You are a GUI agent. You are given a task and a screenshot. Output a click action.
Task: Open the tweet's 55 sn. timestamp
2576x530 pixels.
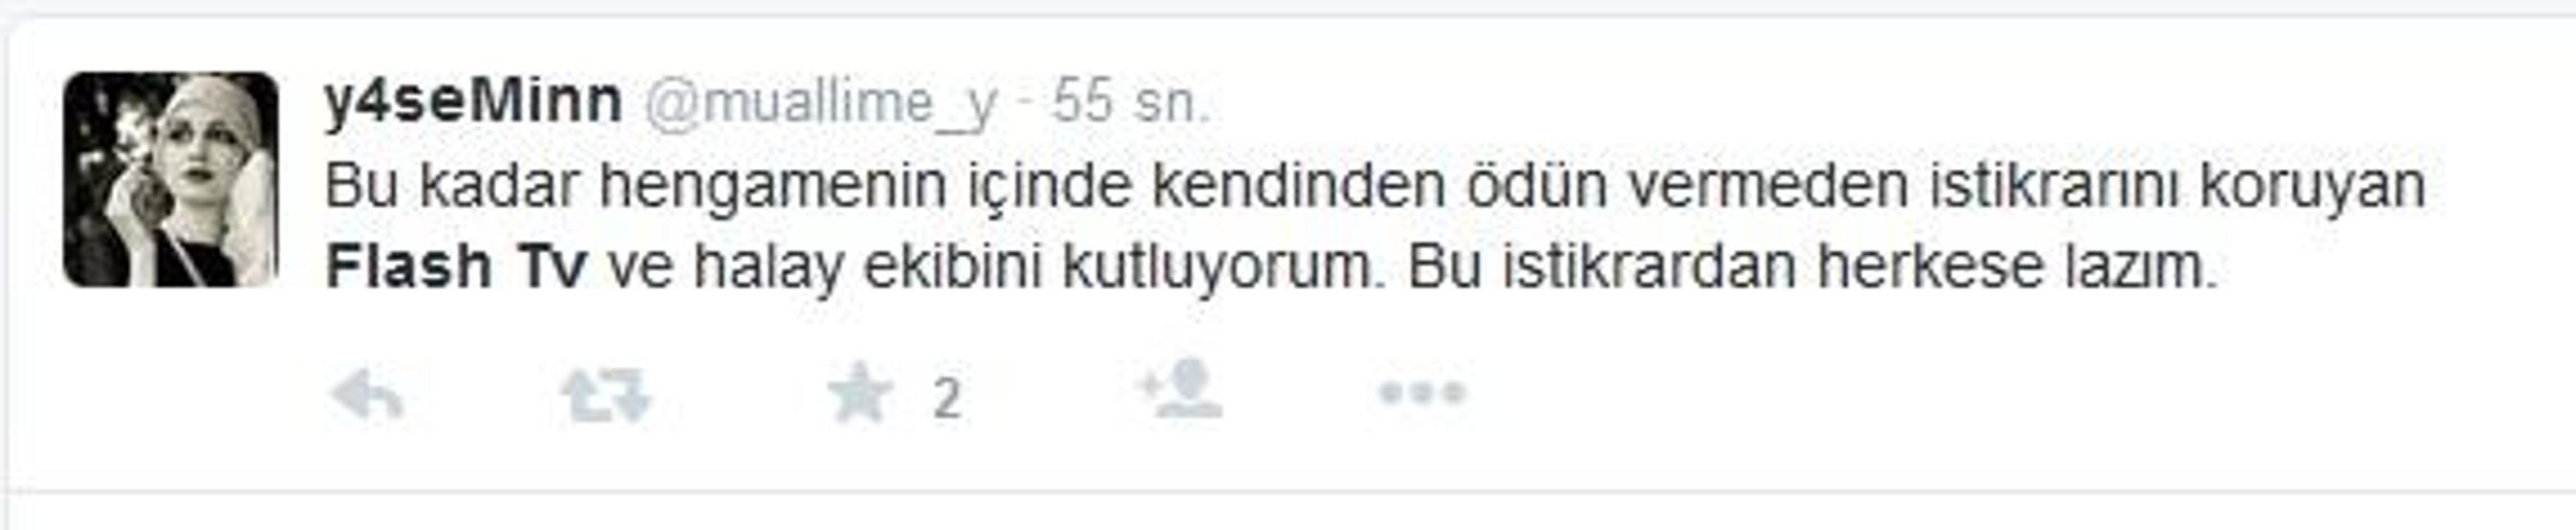pos(1129,103)
